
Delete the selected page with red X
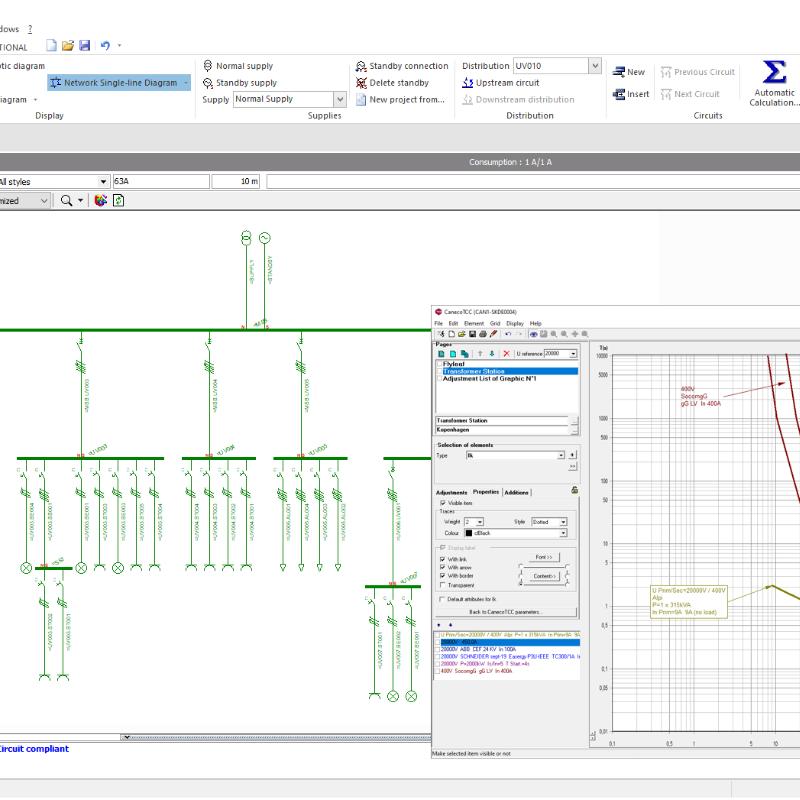click(x=506, y=354)
